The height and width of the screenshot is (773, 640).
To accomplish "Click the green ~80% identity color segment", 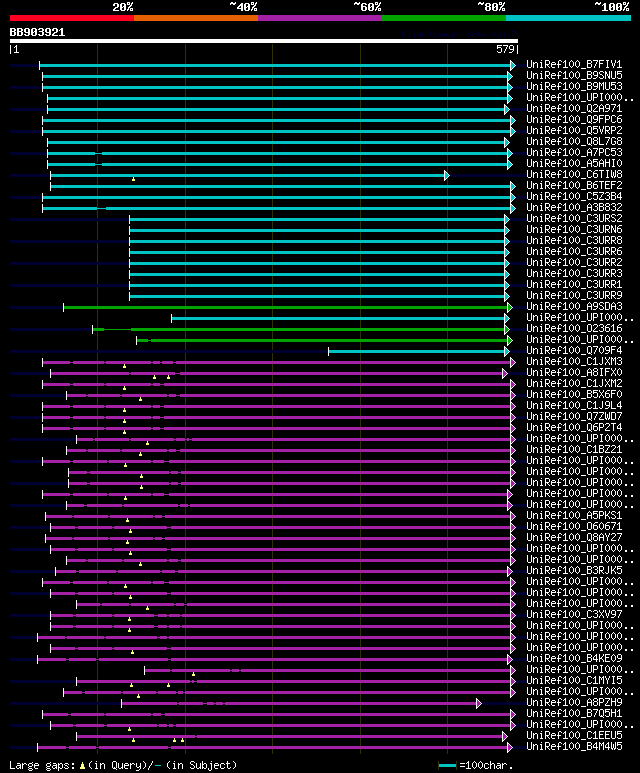I will point(444,18).
